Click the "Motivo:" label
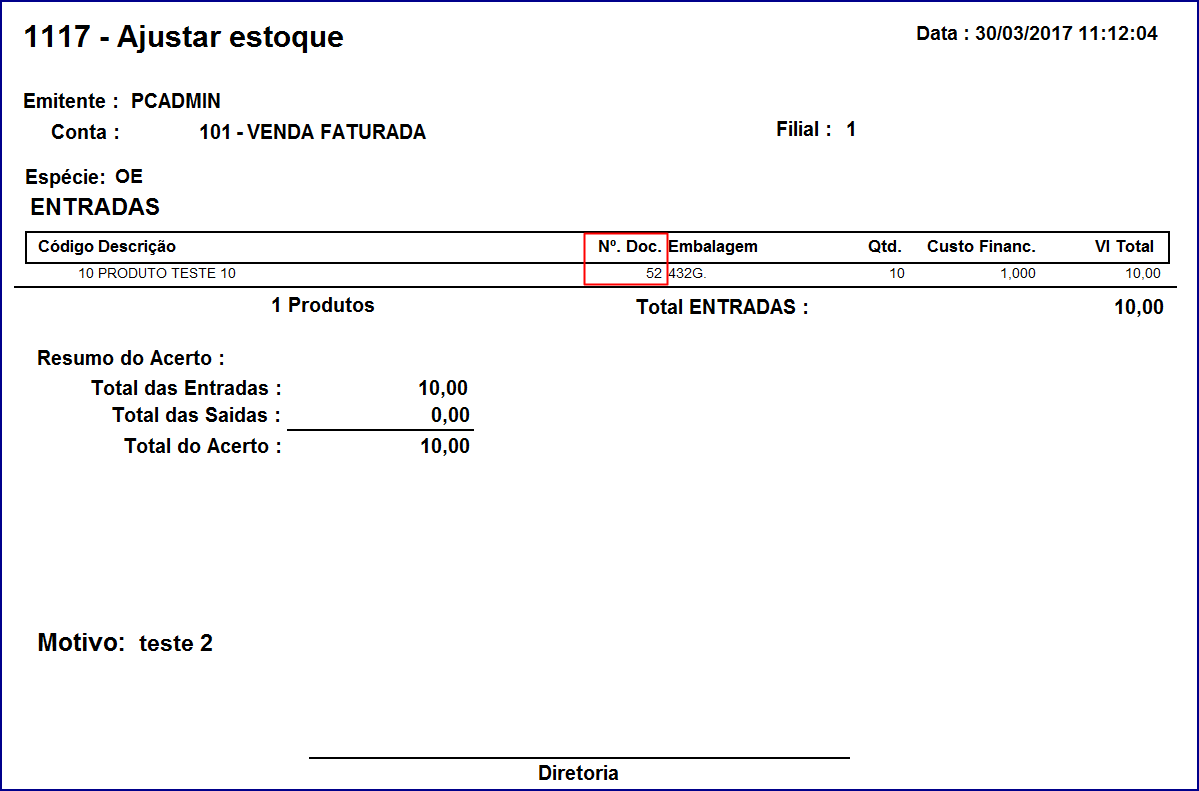Viewport: 1199px width, 791px height. tap(81, 643)
